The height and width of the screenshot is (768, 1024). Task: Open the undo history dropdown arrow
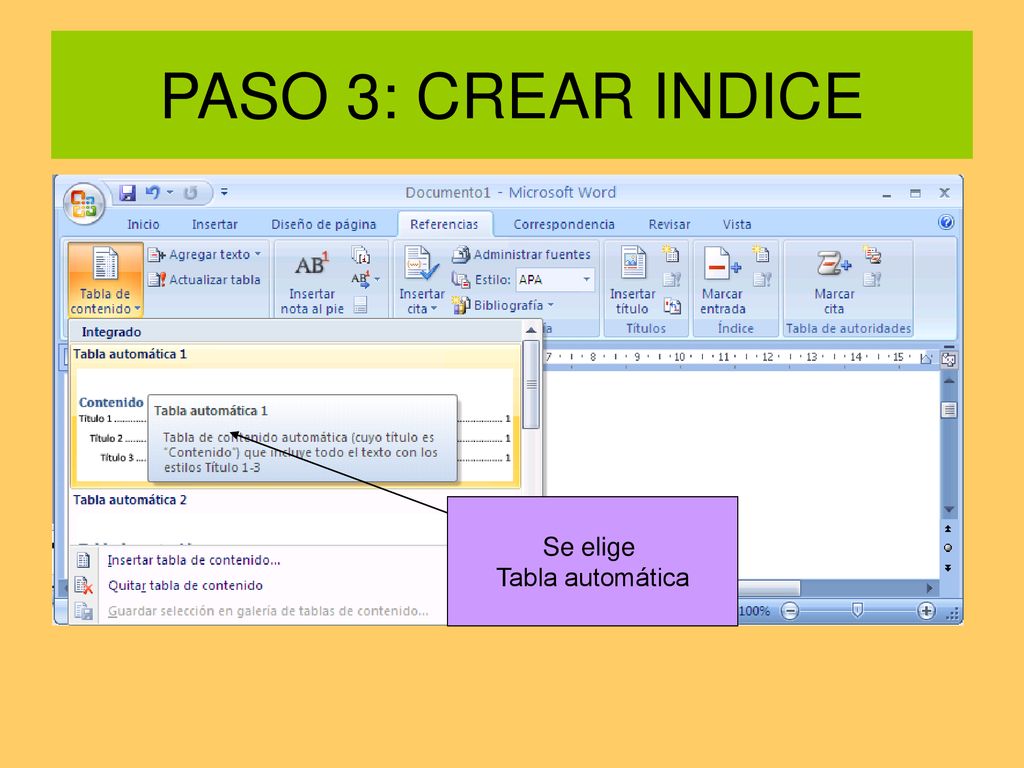pyautogui.click(x=170, y=193)
